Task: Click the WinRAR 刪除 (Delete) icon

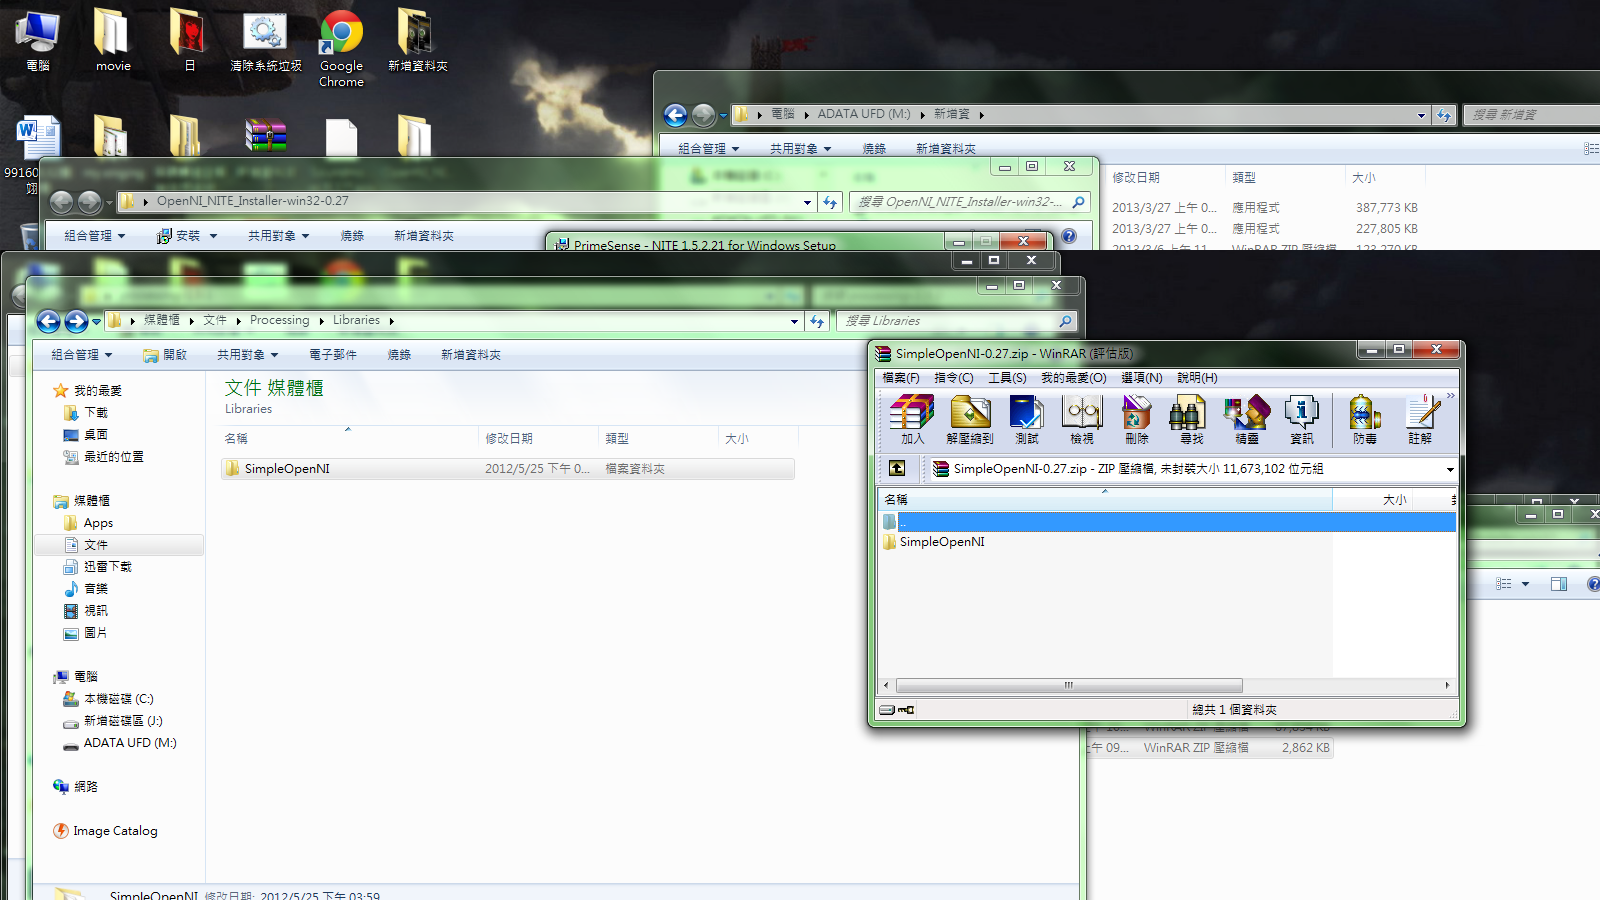Action: 1137,419
